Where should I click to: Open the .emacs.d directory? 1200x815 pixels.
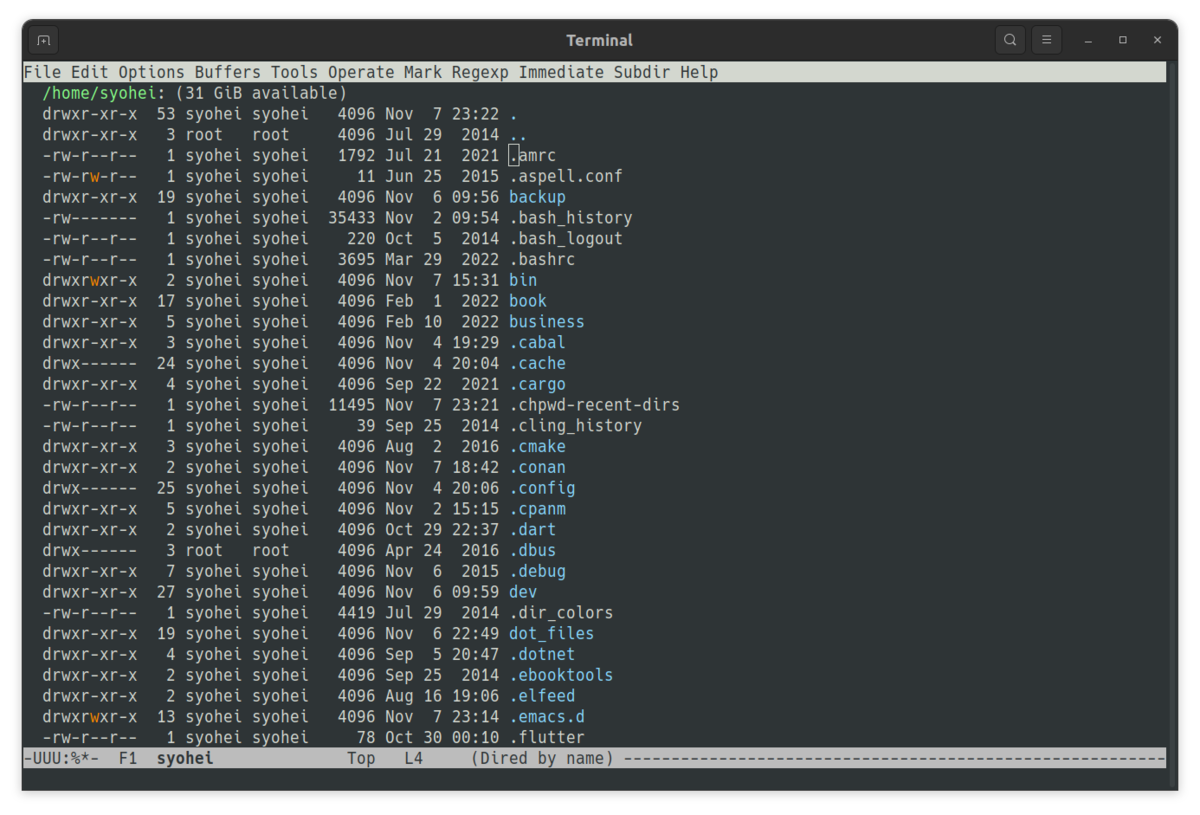(547, 716)
